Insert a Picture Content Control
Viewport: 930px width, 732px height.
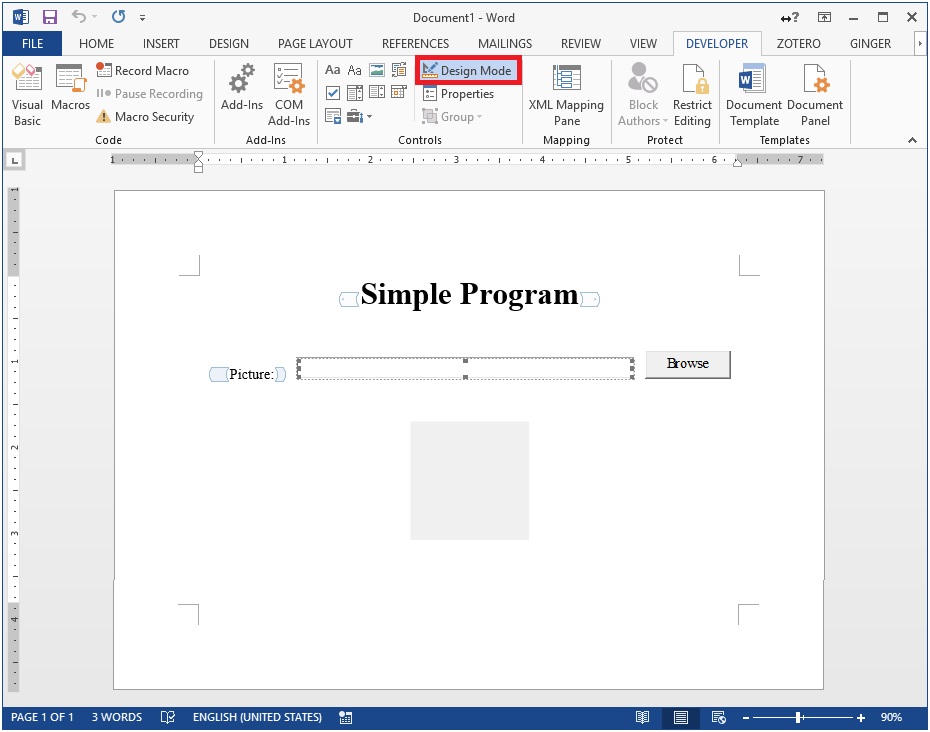377,71
